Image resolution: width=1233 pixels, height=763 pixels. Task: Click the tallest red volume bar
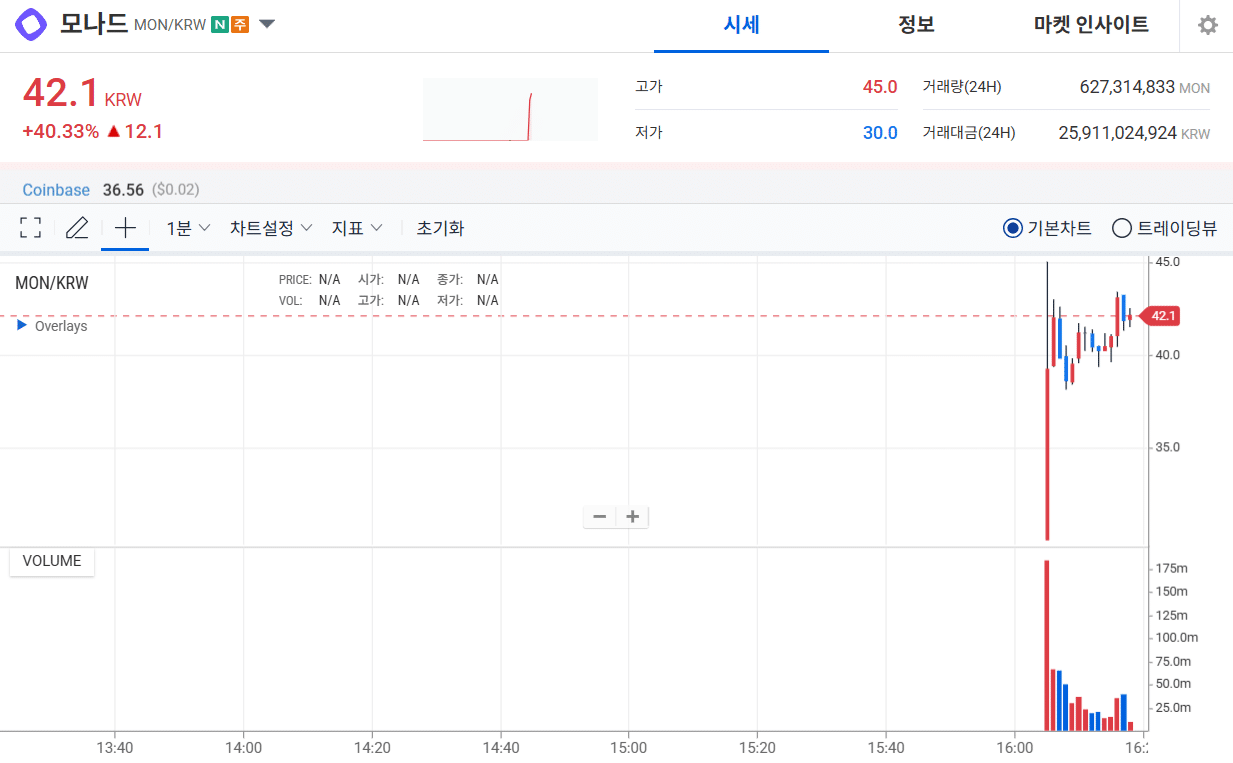pyautogui.click(x=1047, y=646)
